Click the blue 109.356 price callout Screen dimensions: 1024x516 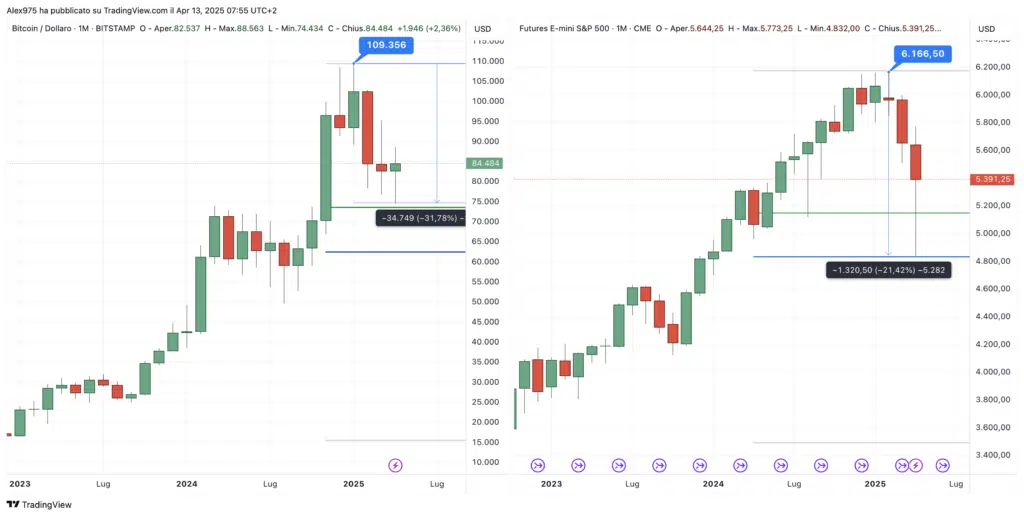click(x=383, y=46)
